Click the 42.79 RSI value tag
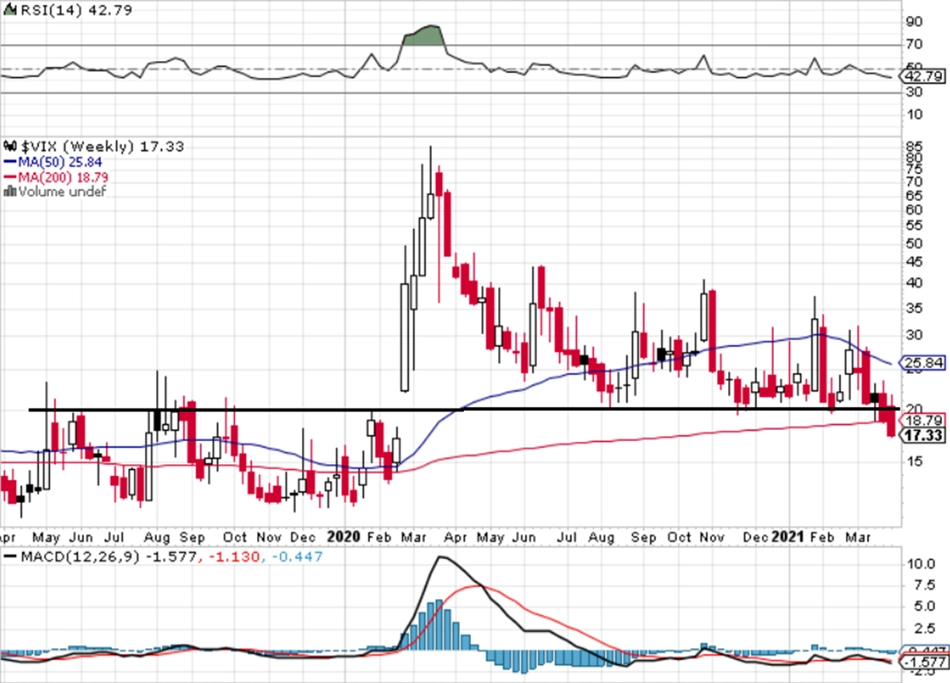This screenshot has height=683, width=950. coord(923,76)
